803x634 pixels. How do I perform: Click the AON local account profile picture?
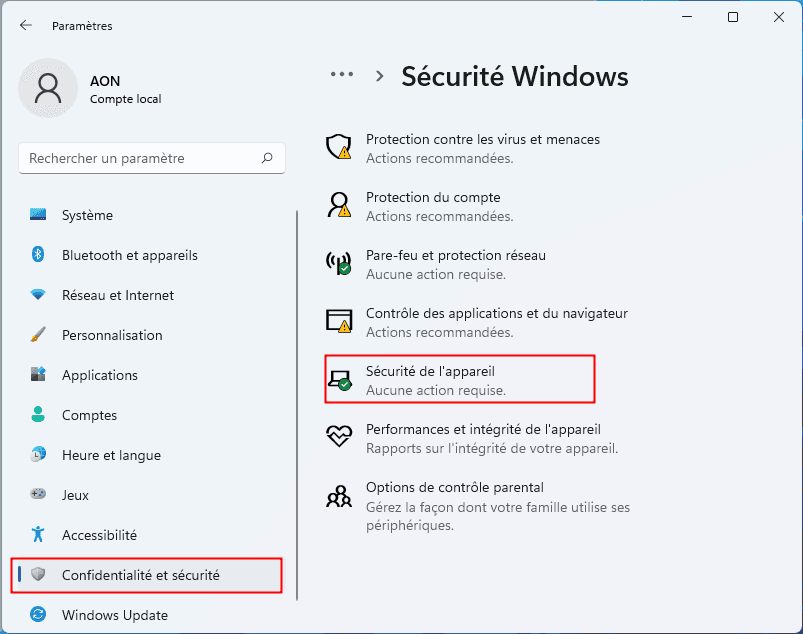(47, 88)
